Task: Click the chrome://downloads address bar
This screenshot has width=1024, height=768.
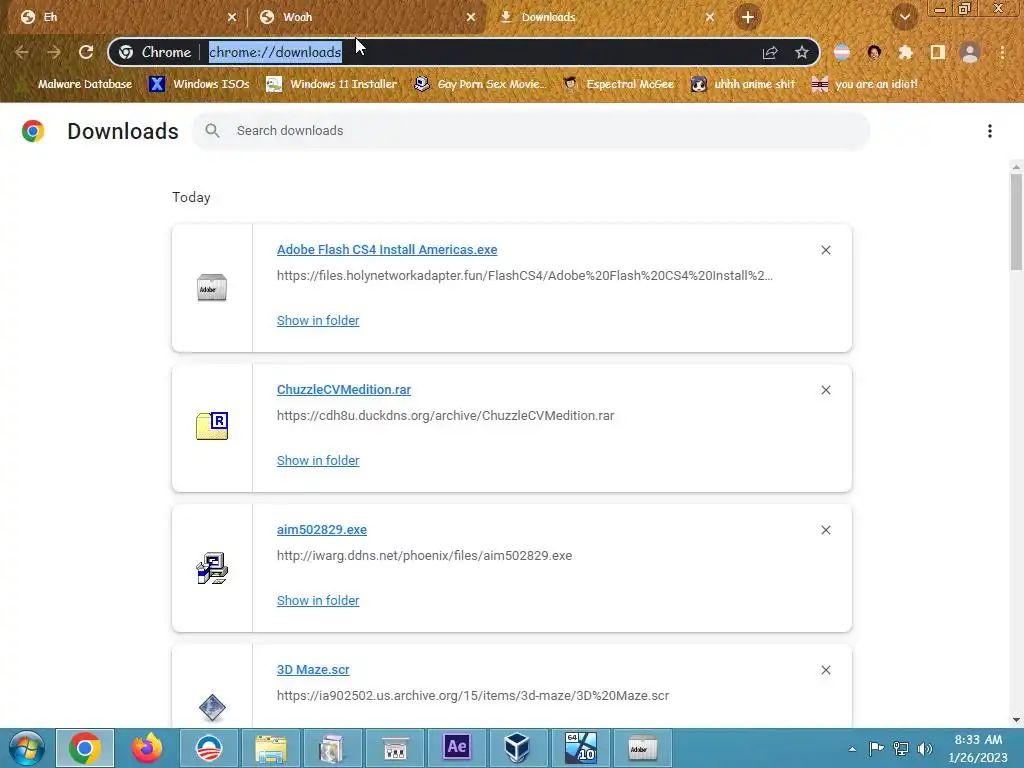Action: point(464,52)
